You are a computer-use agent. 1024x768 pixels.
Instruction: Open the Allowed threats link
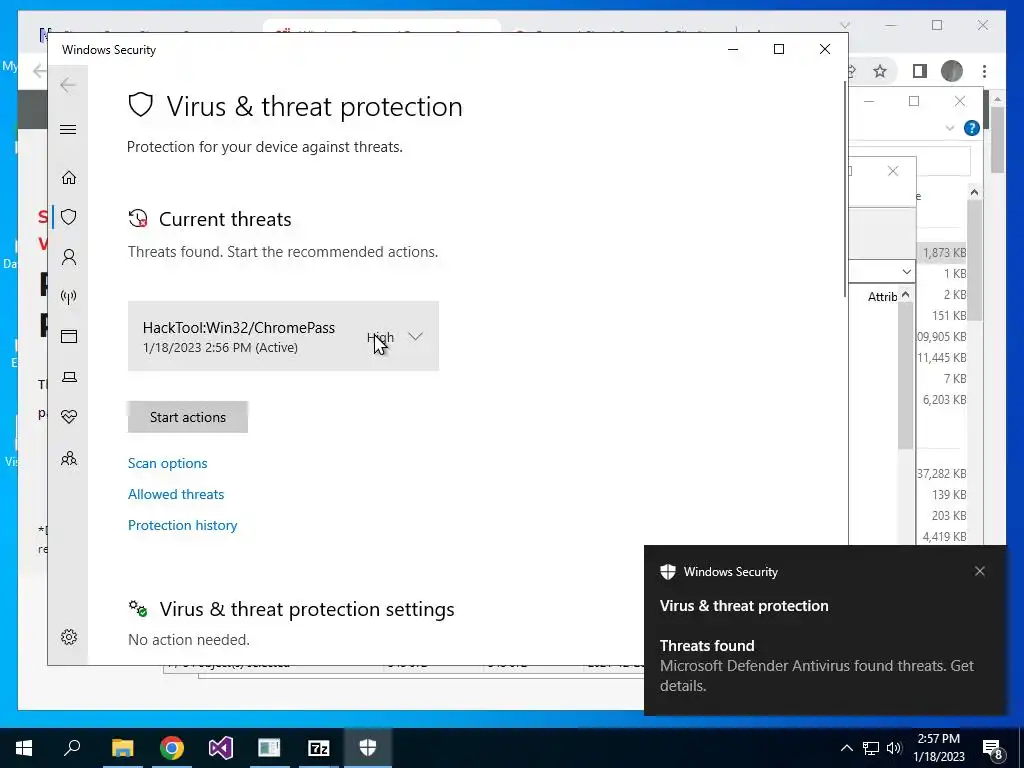pos(176,494)
